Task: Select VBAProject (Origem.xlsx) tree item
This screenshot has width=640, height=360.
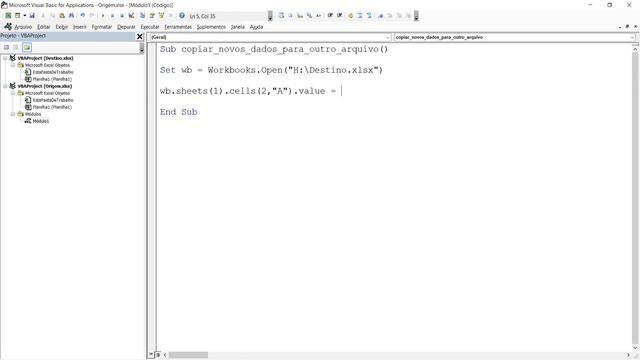Action: click(44, 86)
